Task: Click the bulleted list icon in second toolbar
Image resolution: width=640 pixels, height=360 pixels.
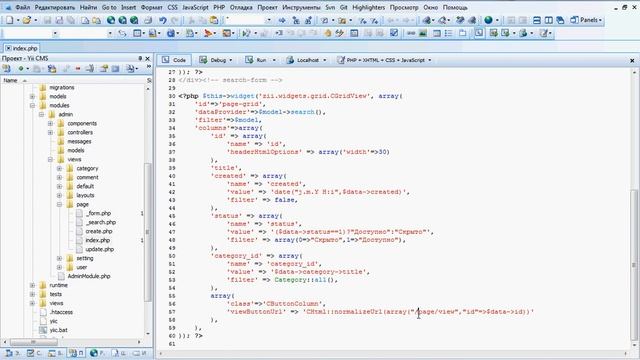Action: [449, 33]
